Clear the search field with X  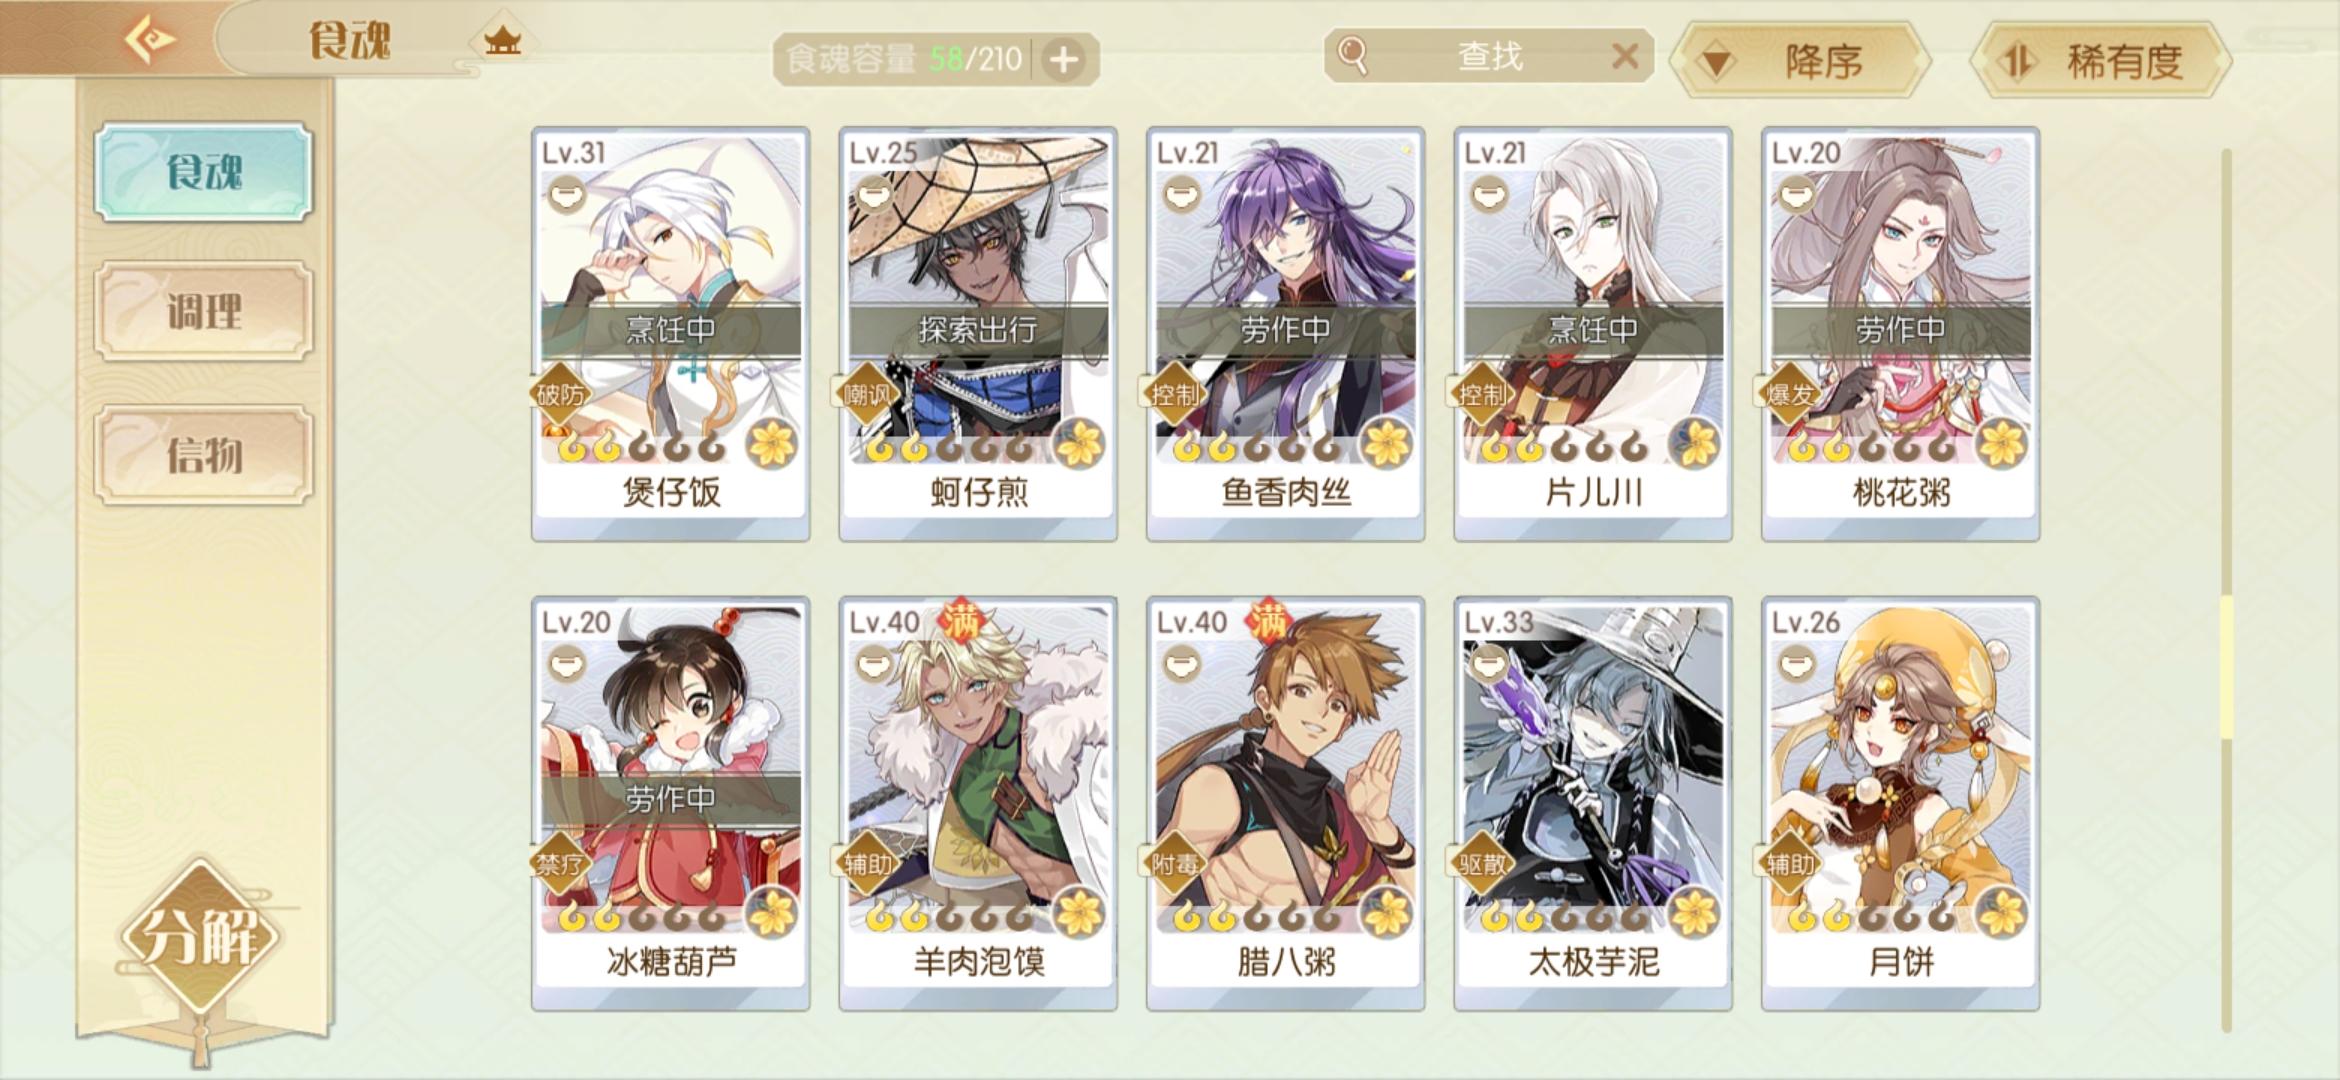pos(1626,56)
